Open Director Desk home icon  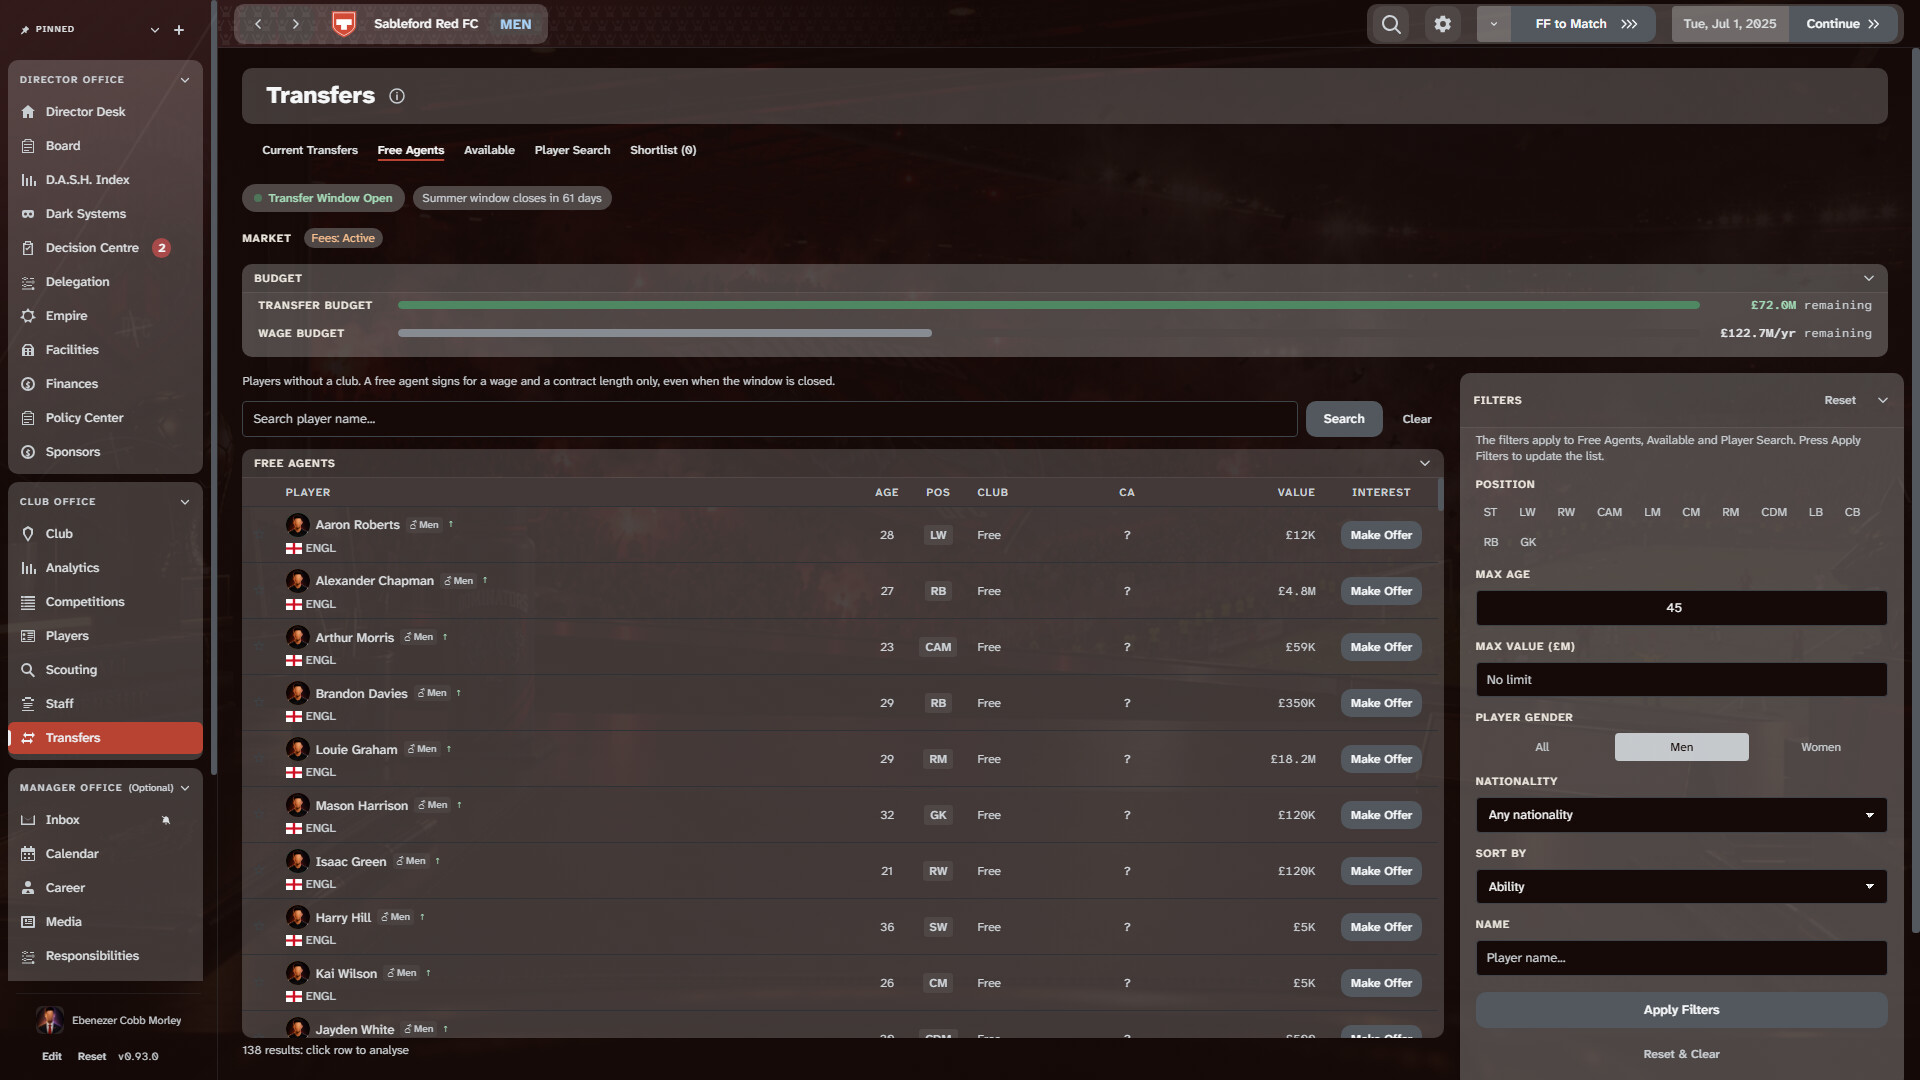pyautogui.click(x=28, y=112)
